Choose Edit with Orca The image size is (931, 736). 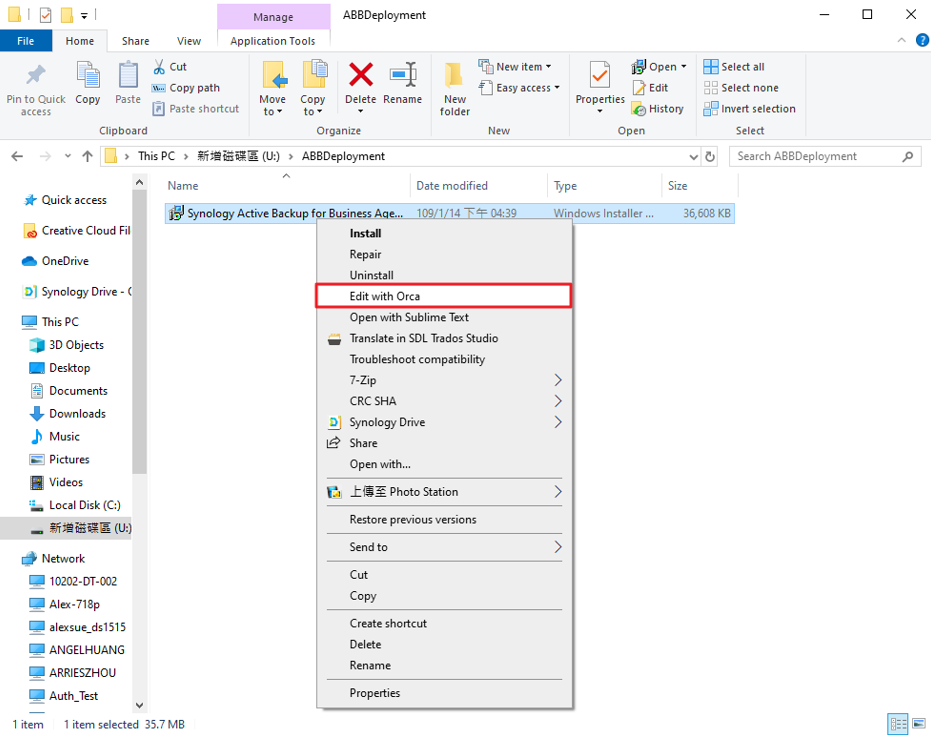point(444,296)
